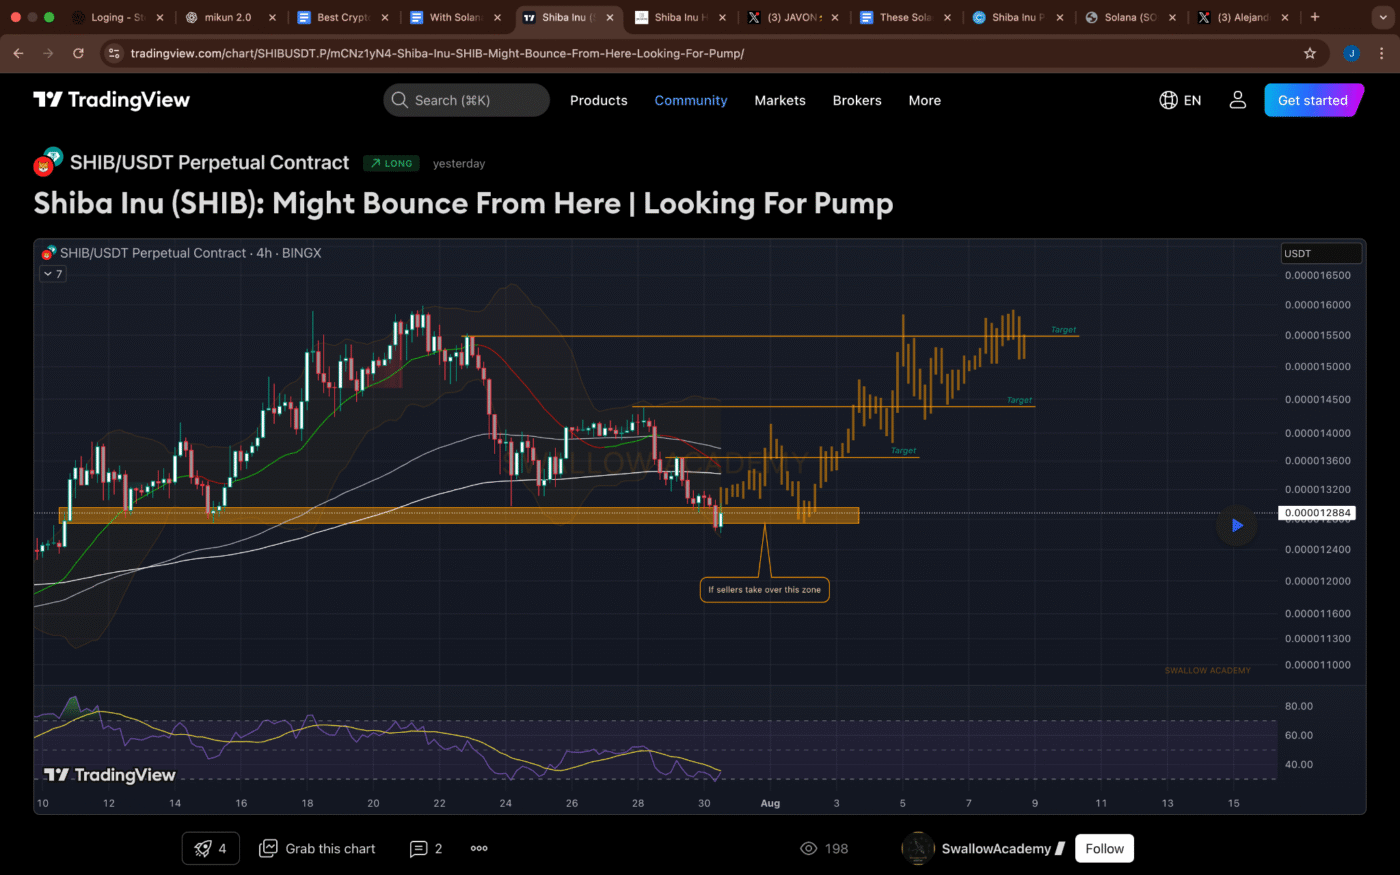1400x875 pixels.
Task: Click the Aug label on time axis
Action: pyautogui.click(x=770, y=803)
